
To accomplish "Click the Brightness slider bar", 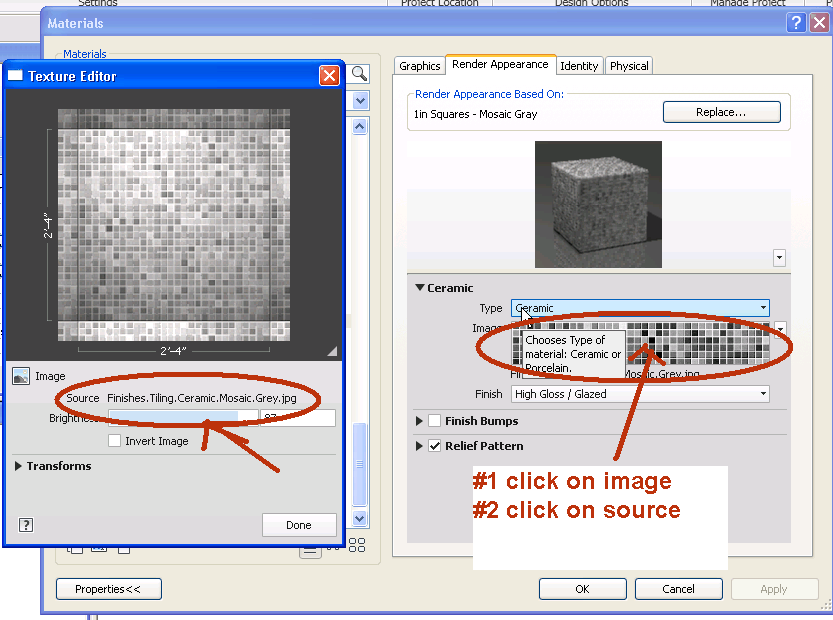I will pyautogui.click(x=183, y=418).
